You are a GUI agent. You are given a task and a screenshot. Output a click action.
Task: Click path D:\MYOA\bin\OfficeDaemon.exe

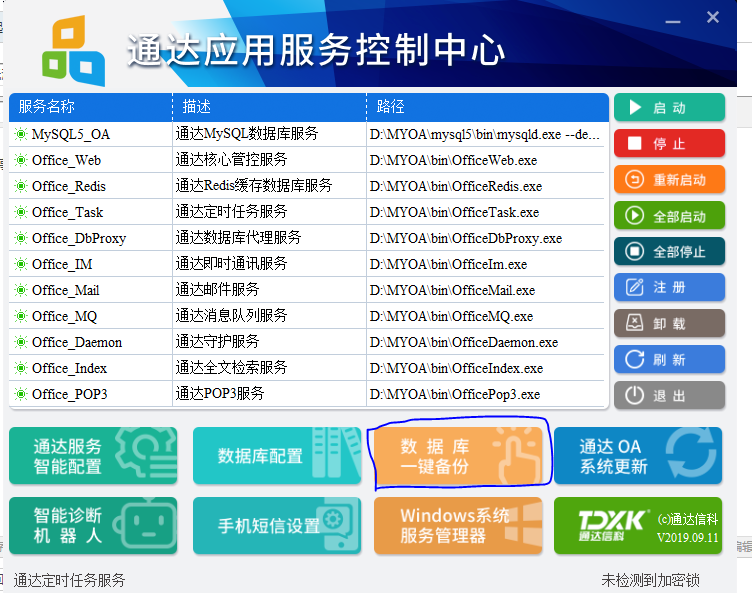[x=464, y=342]
